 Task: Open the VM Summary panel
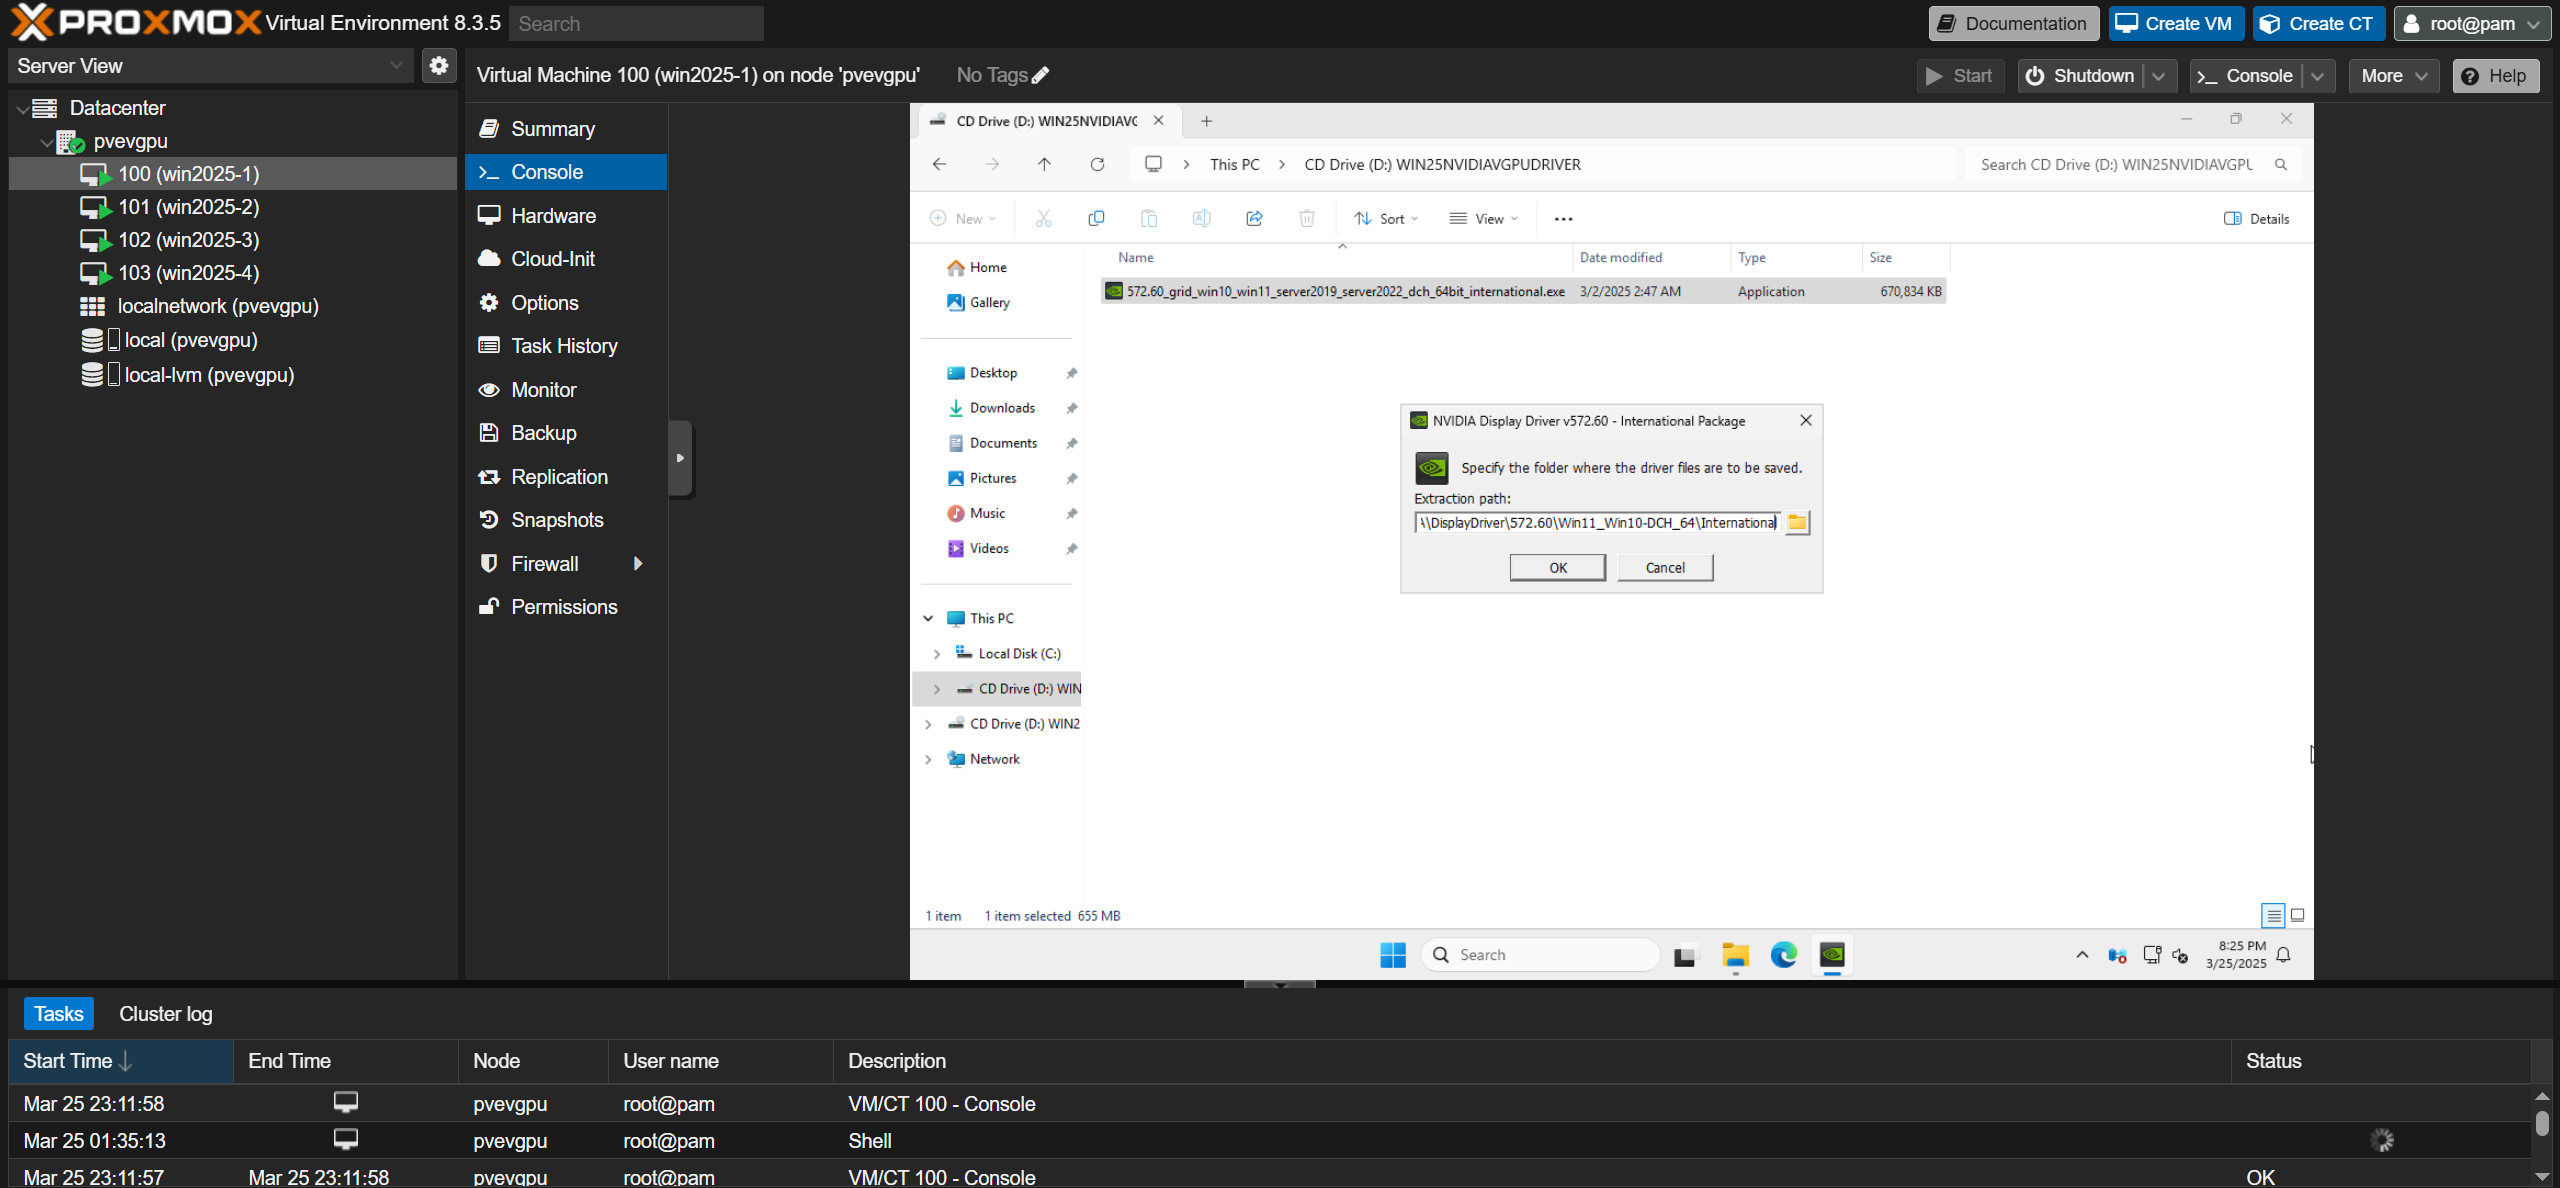(x=566, y=129)
